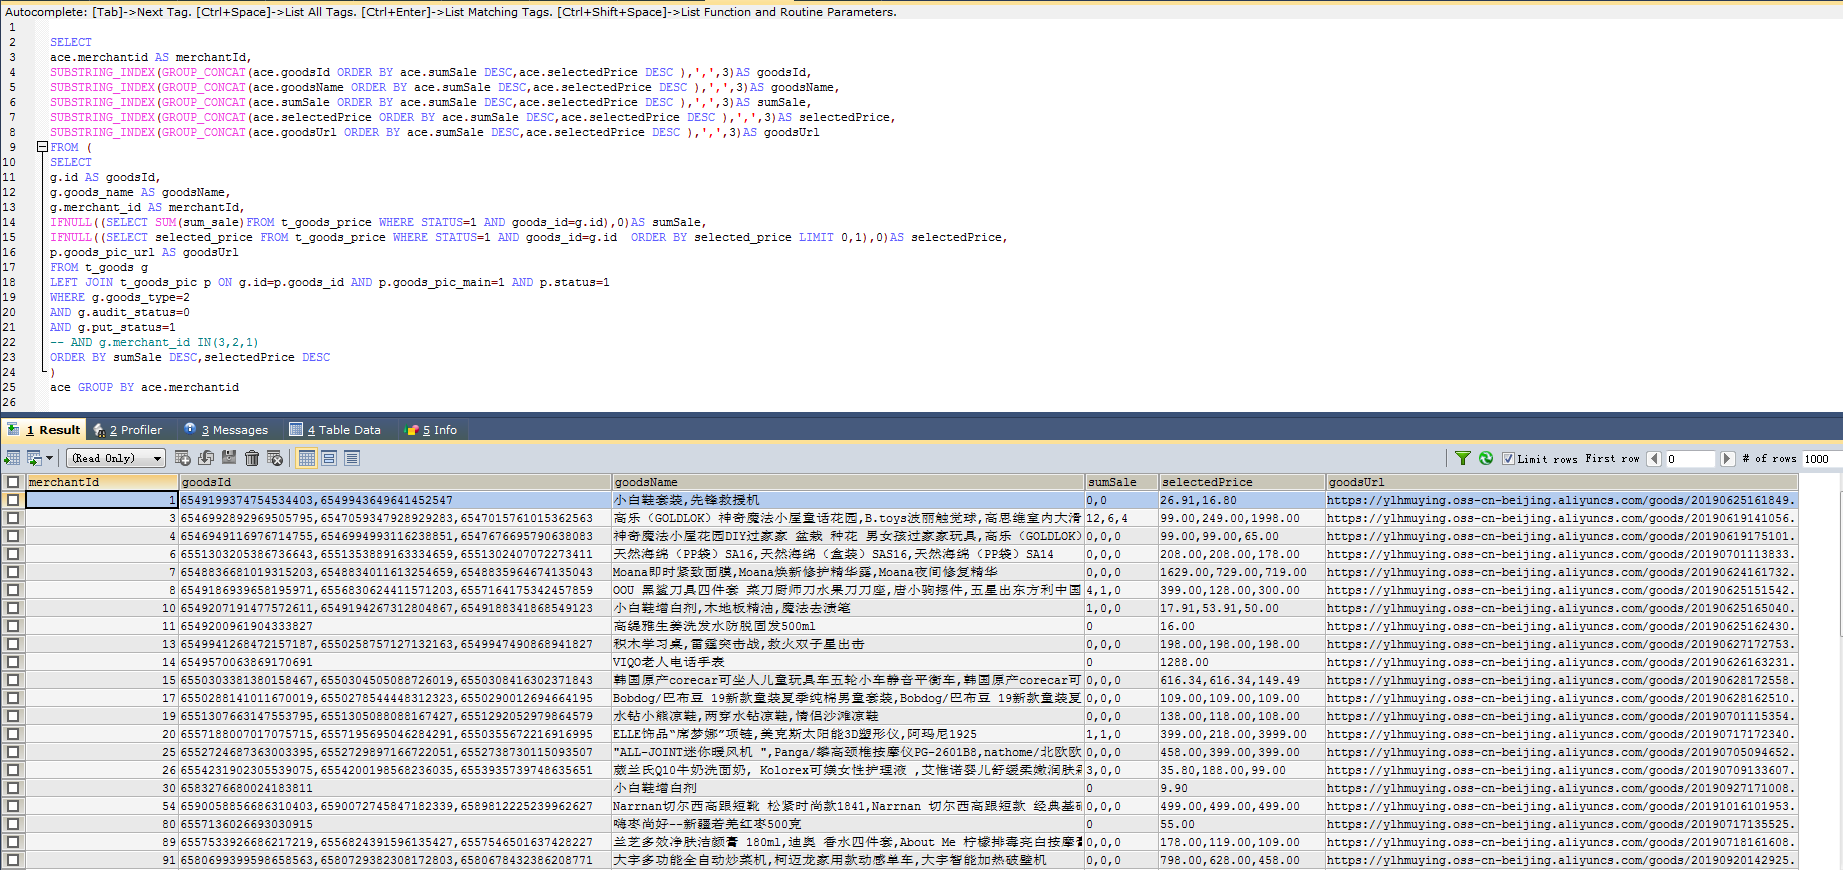1843x870 pixels.
Task: Open the green filter funnel icon
Action: [x=1463, y=458]
